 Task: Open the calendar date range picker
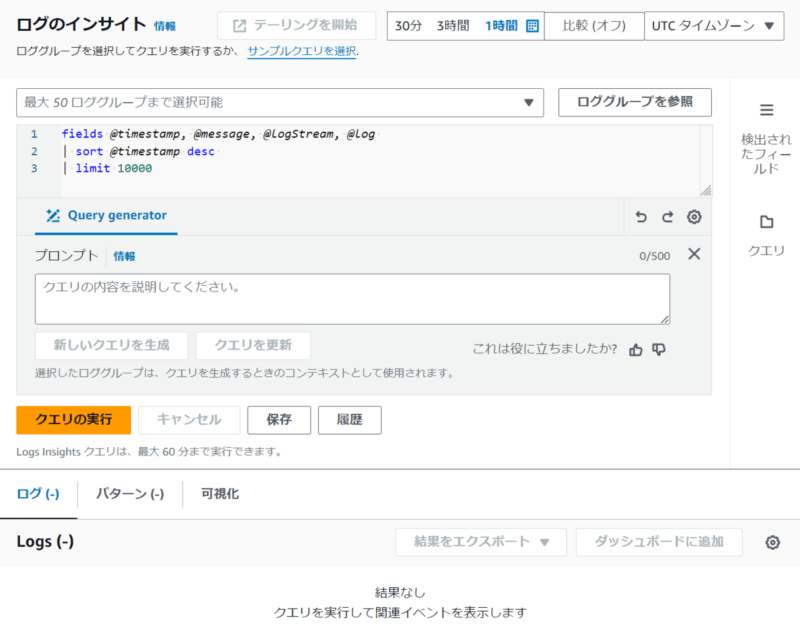[x=534, y=28]
